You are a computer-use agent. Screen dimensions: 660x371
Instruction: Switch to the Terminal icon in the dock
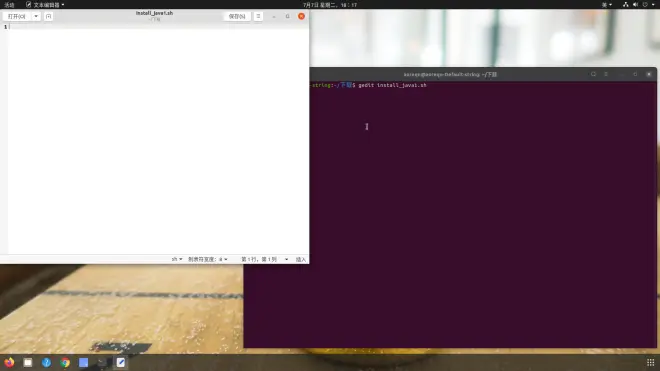[x=102, y=362]
